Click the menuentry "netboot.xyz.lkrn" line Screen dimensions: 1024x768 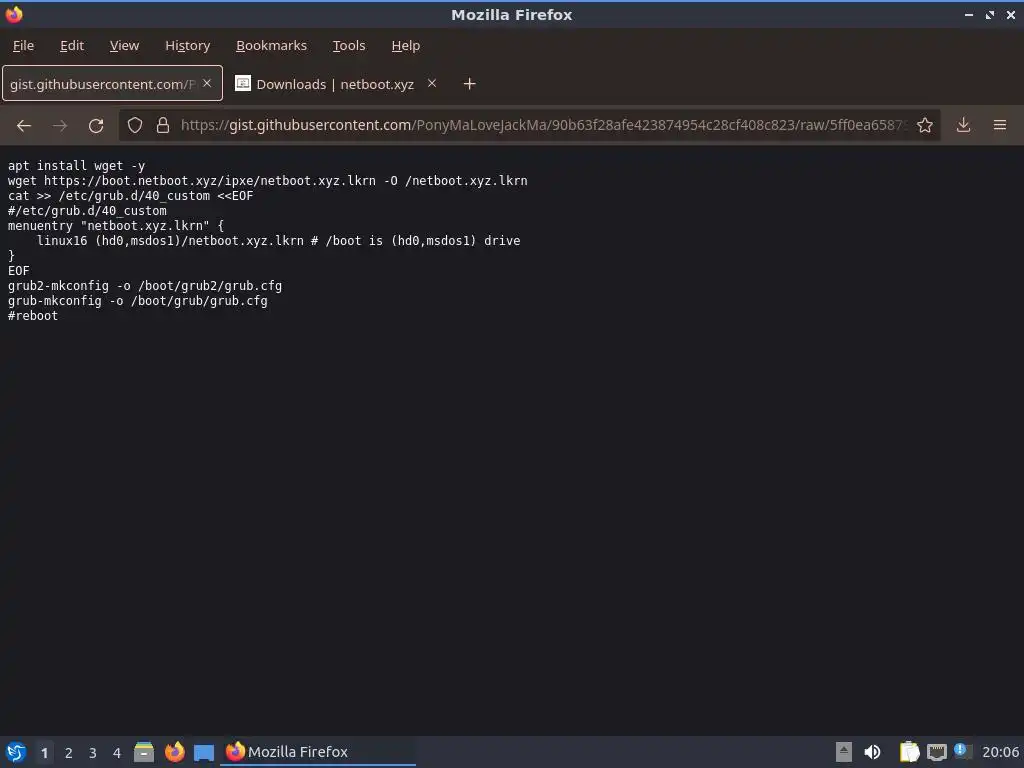[116, 226]
